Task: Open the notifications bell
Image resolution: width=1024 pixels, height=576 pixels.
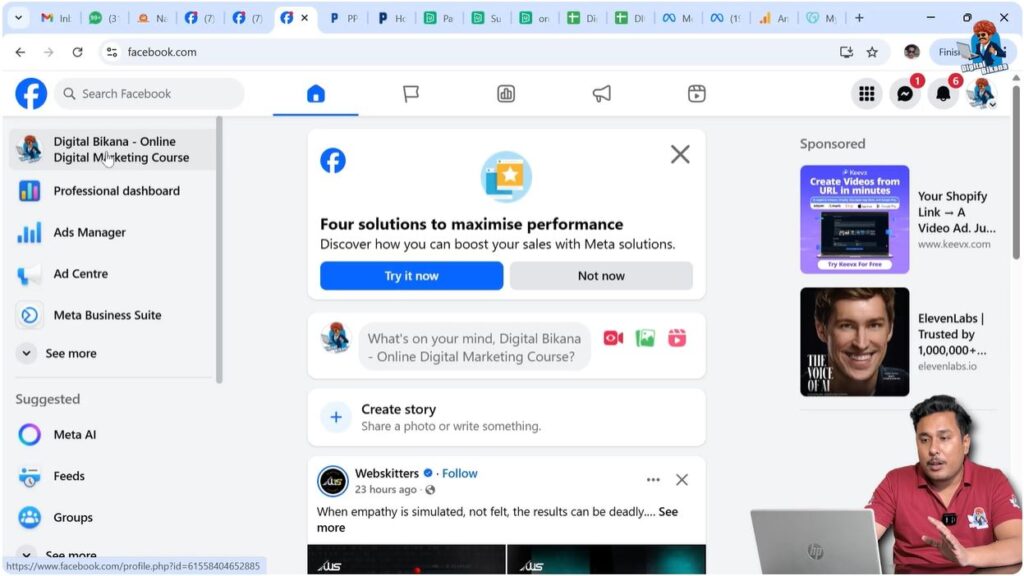Action: click(x=943, y=94)
